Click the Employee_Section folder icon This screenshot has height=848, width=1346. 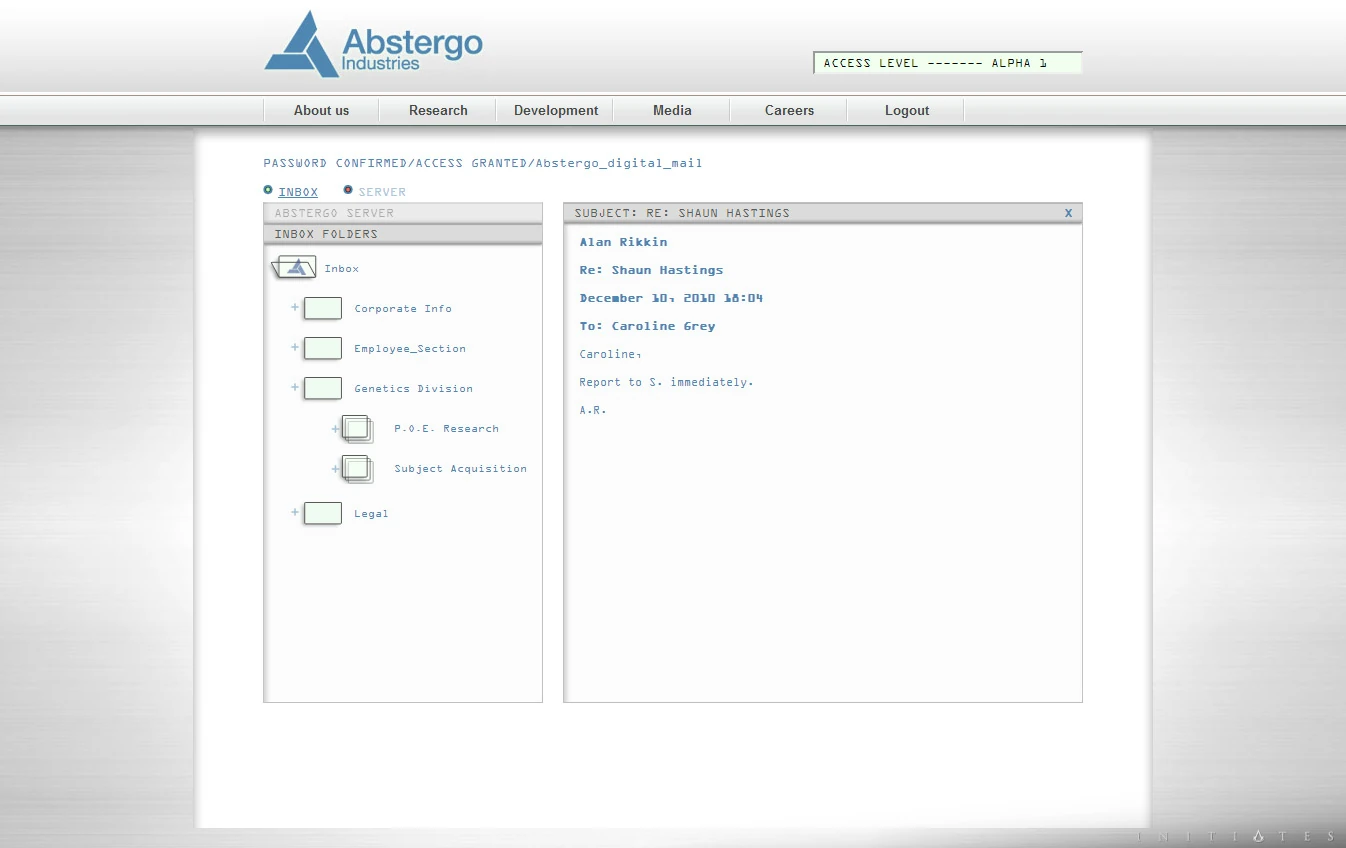[323, 348]
